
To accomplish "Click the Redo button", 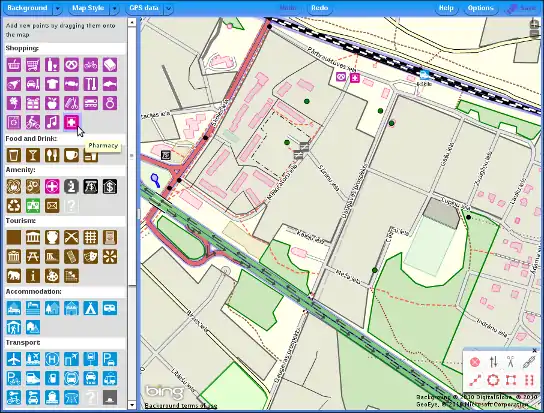I will (x=320, y=8).
